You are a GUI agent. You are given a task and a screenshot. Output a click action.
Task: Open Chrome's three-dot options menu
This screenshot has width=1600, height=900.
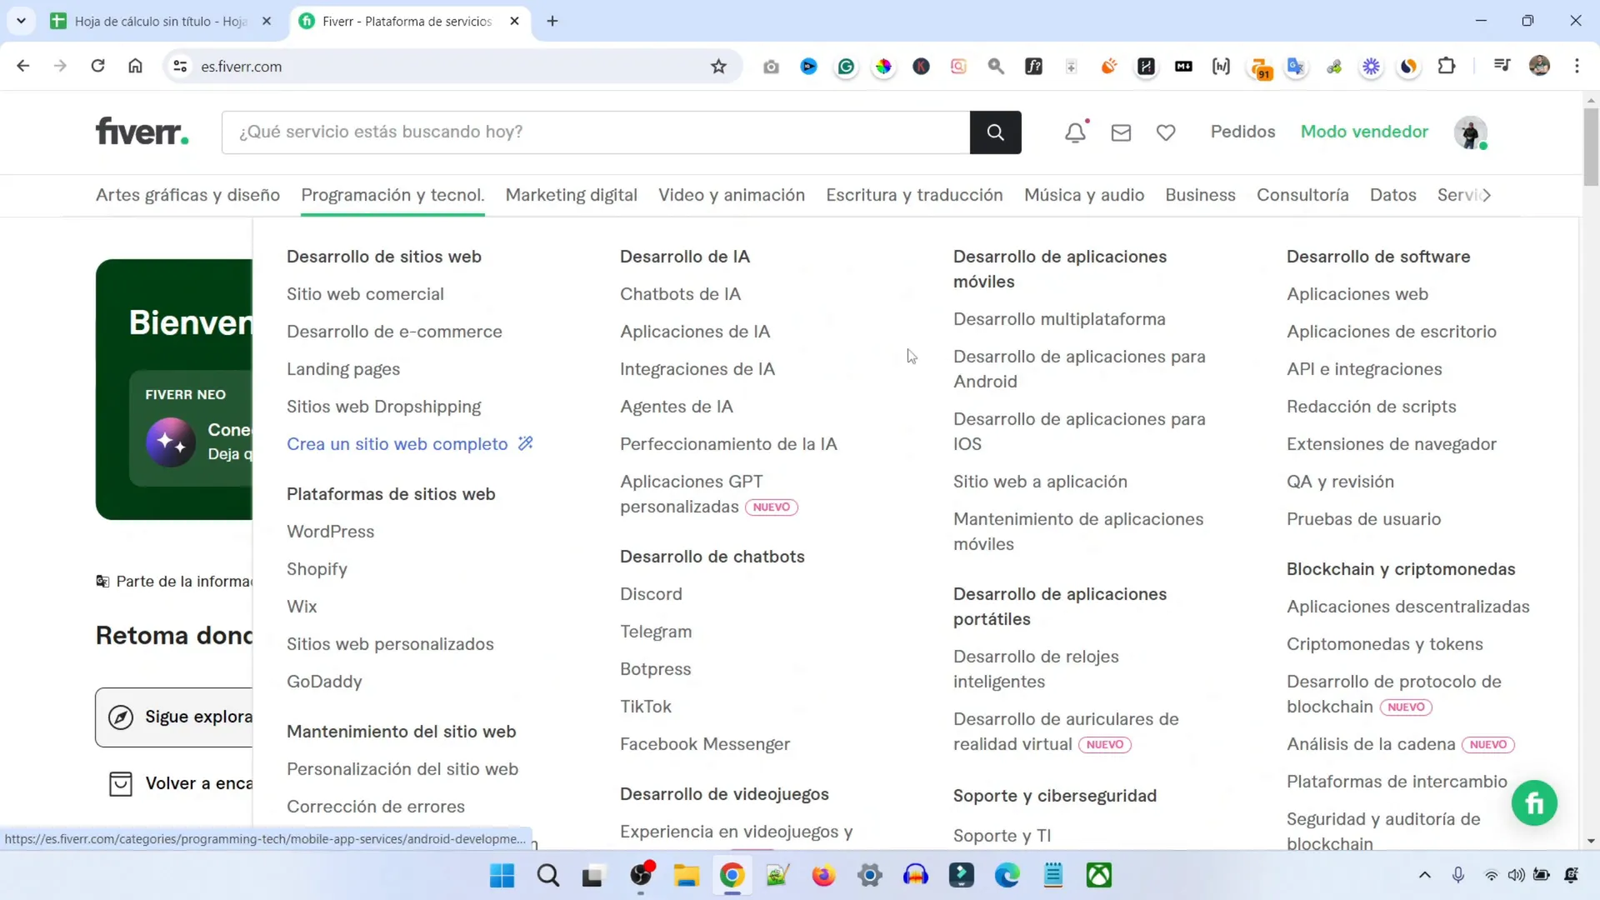[1578, 66]
